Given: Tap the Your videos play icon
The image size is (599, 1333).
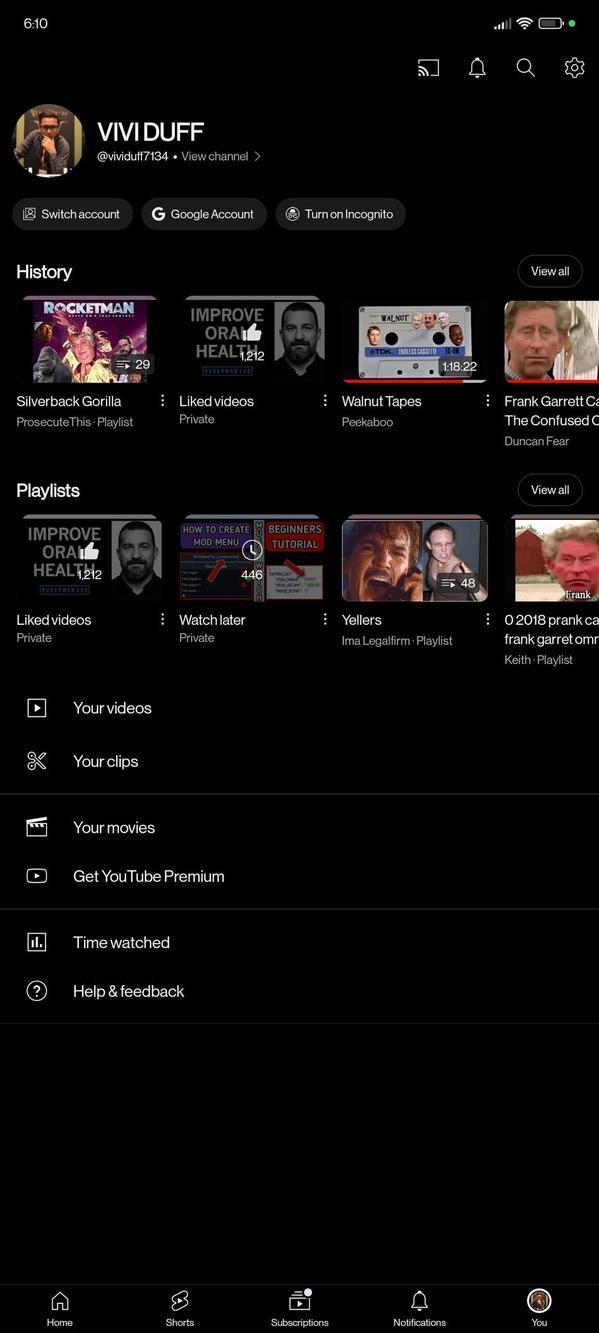Looking at the screenshot, I should click(37, 708).
